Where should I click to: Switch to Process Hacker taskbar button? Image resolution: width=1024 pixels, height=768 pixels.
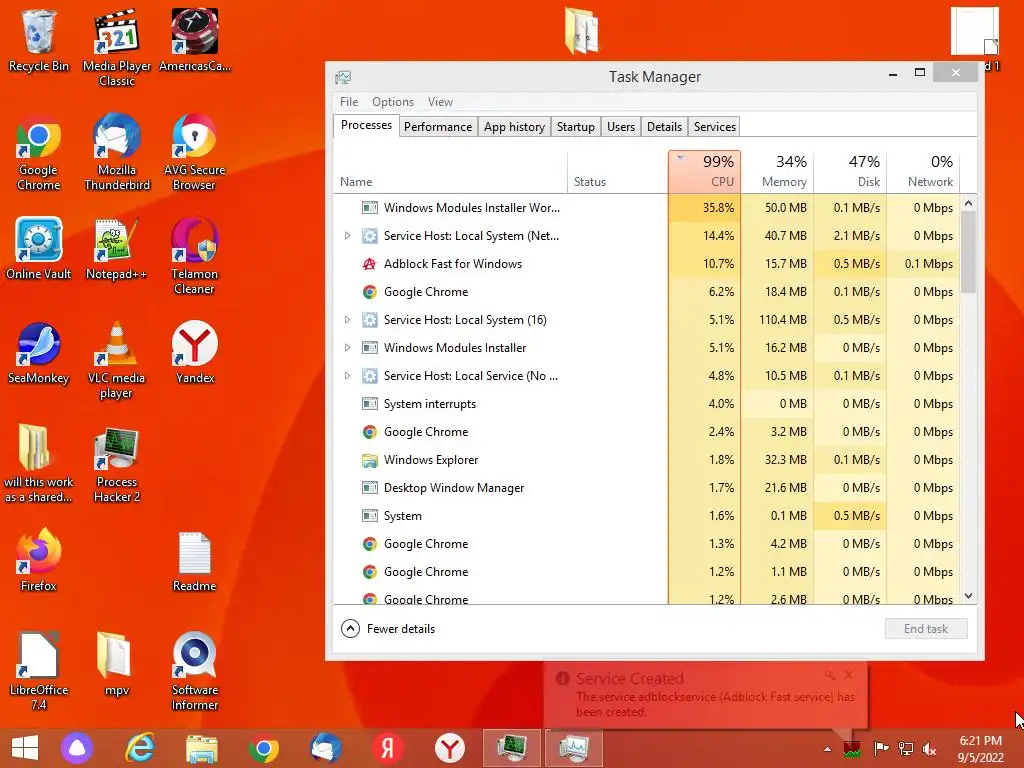tap(512, 748)
